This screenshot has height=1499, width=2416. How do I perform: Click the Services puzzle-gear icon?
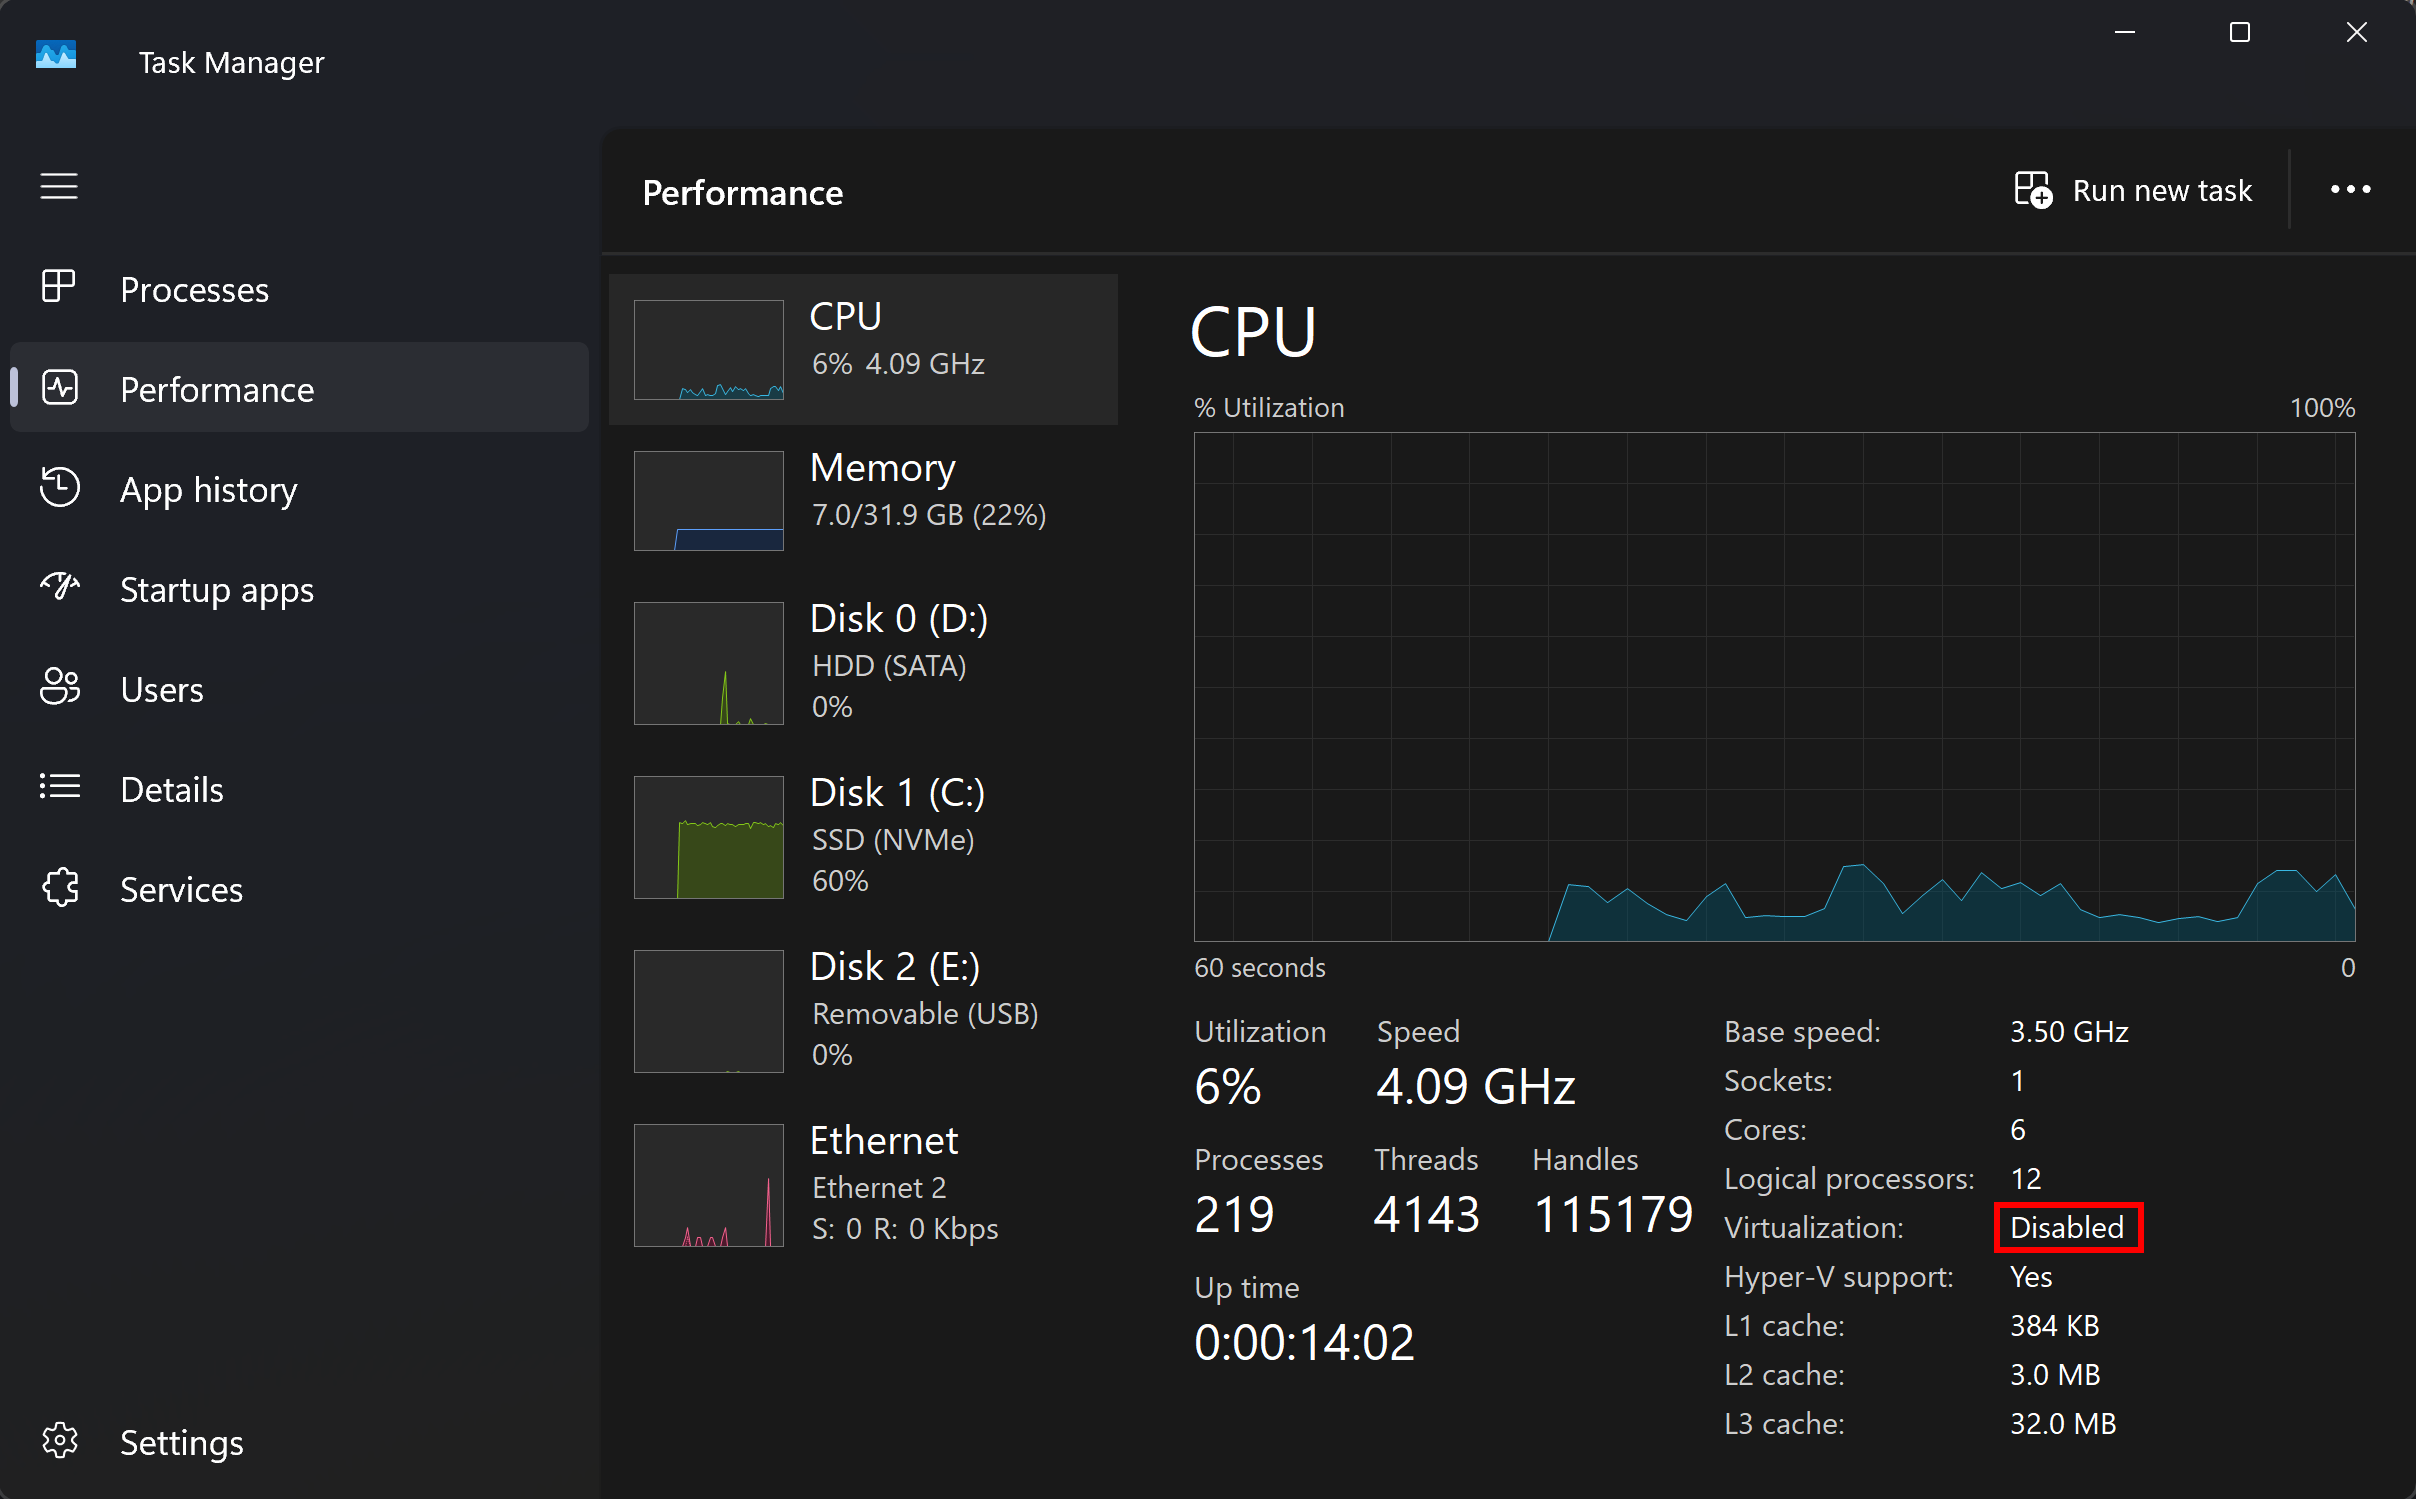pyautogui.click(x=60, y=887)
